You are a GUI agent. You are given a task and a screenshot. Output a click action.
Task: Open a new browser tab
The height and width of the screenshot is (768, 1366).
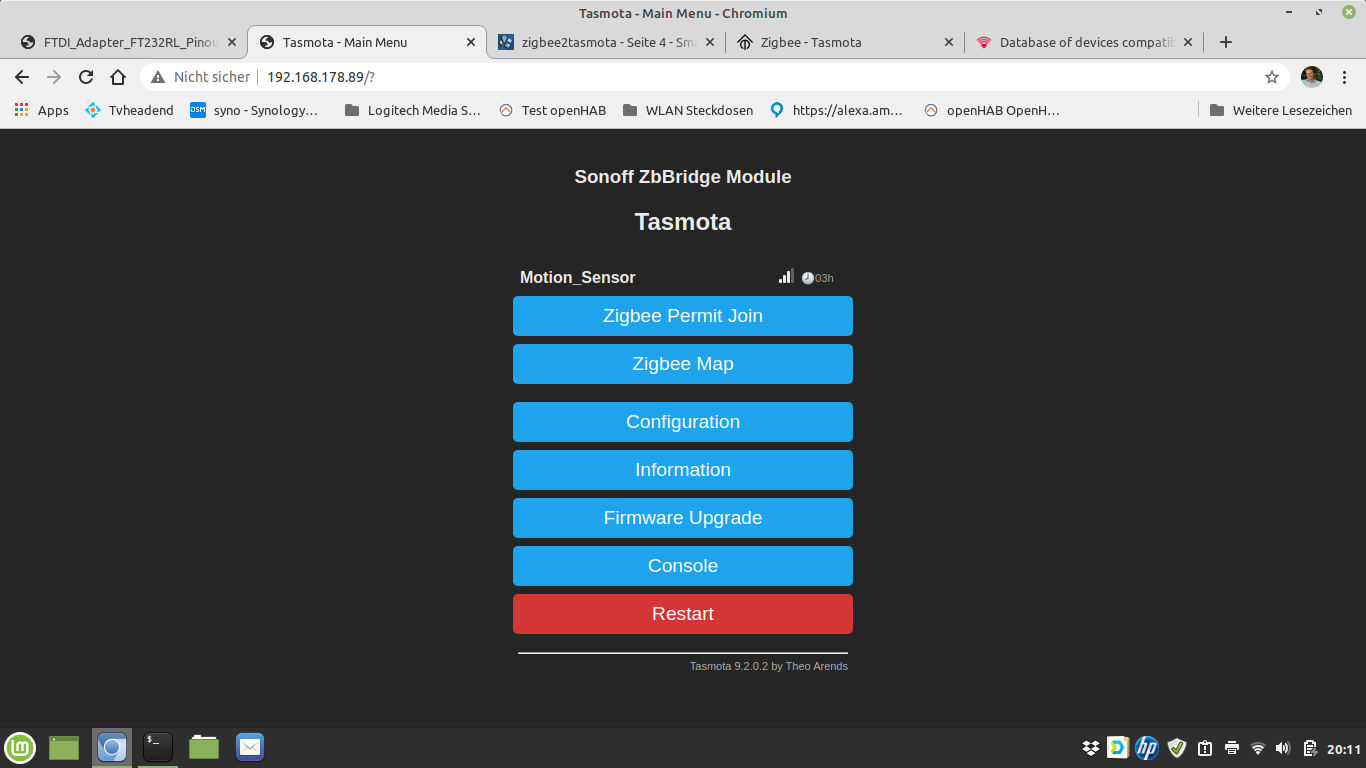(x=1226, y=42)
